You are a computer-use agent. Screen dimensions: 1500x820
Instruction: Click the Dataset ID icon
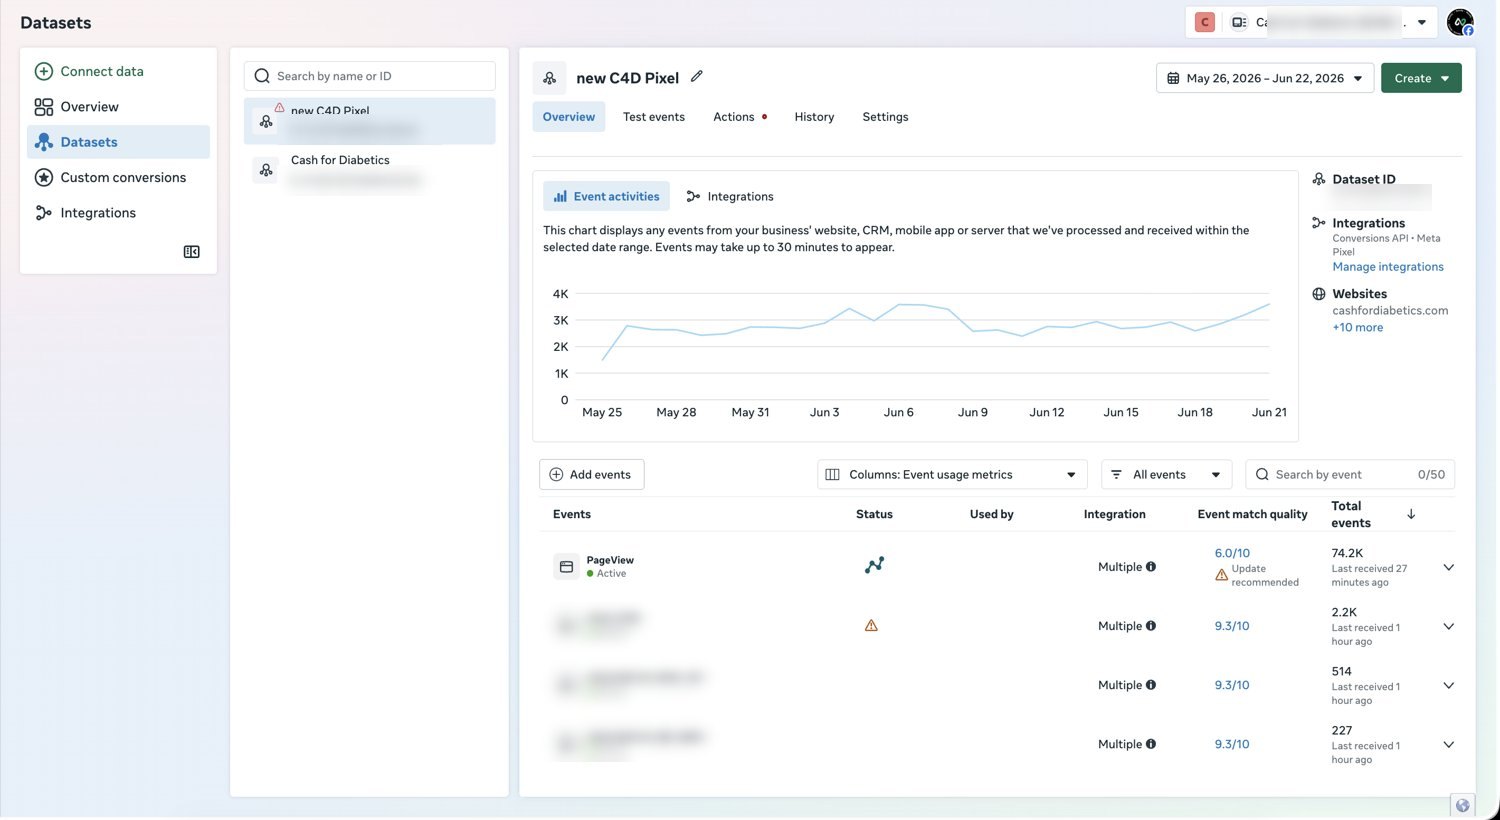1319,179
